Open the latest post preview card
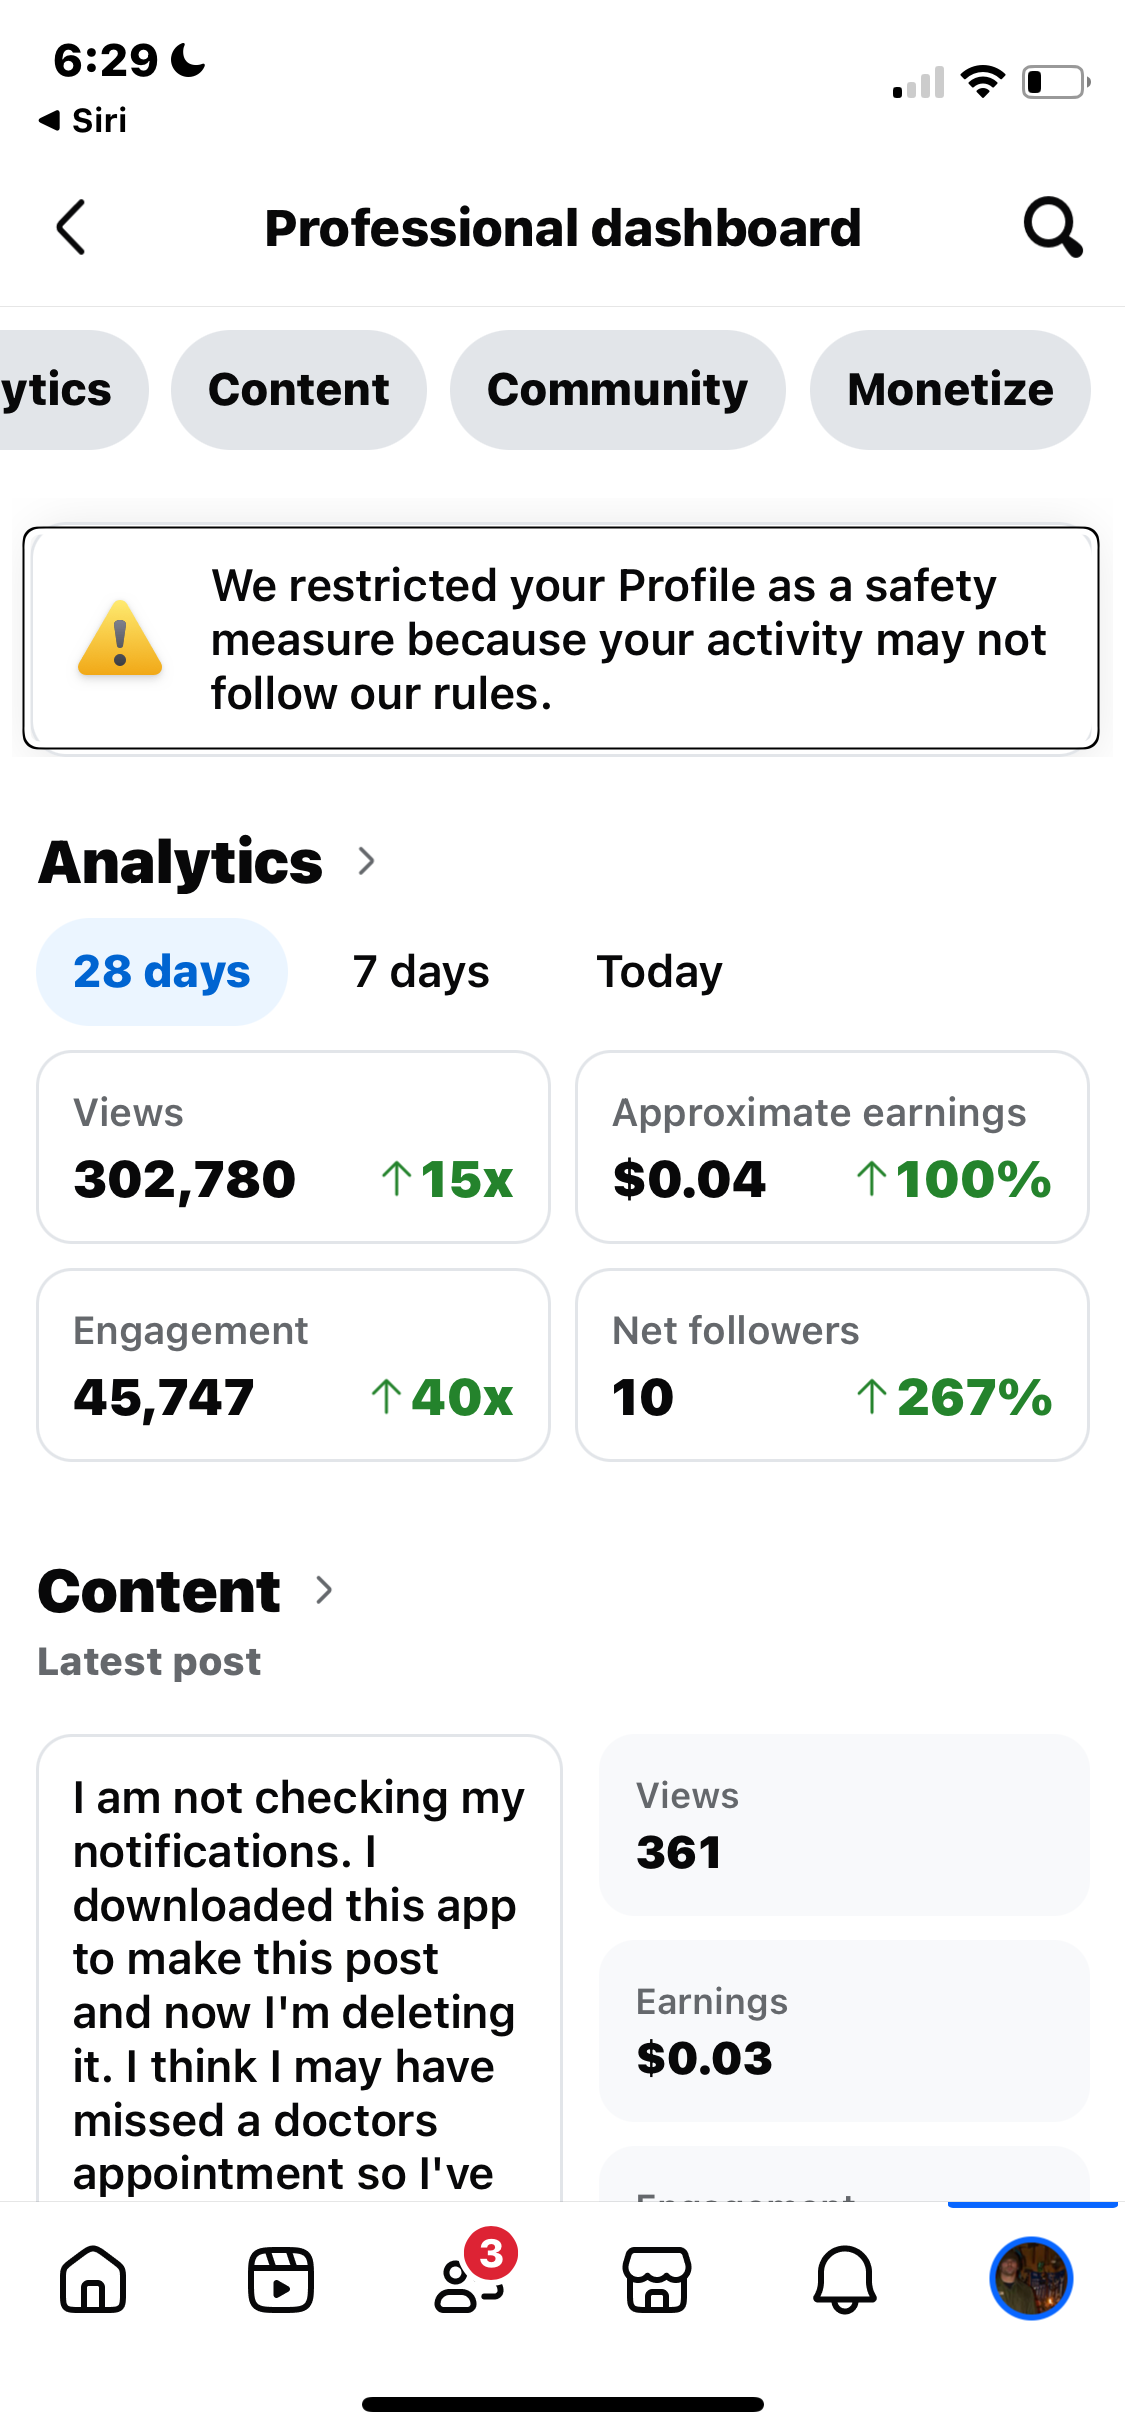The height and width of the screenshot is (2436, 1125). [299, 1970]
